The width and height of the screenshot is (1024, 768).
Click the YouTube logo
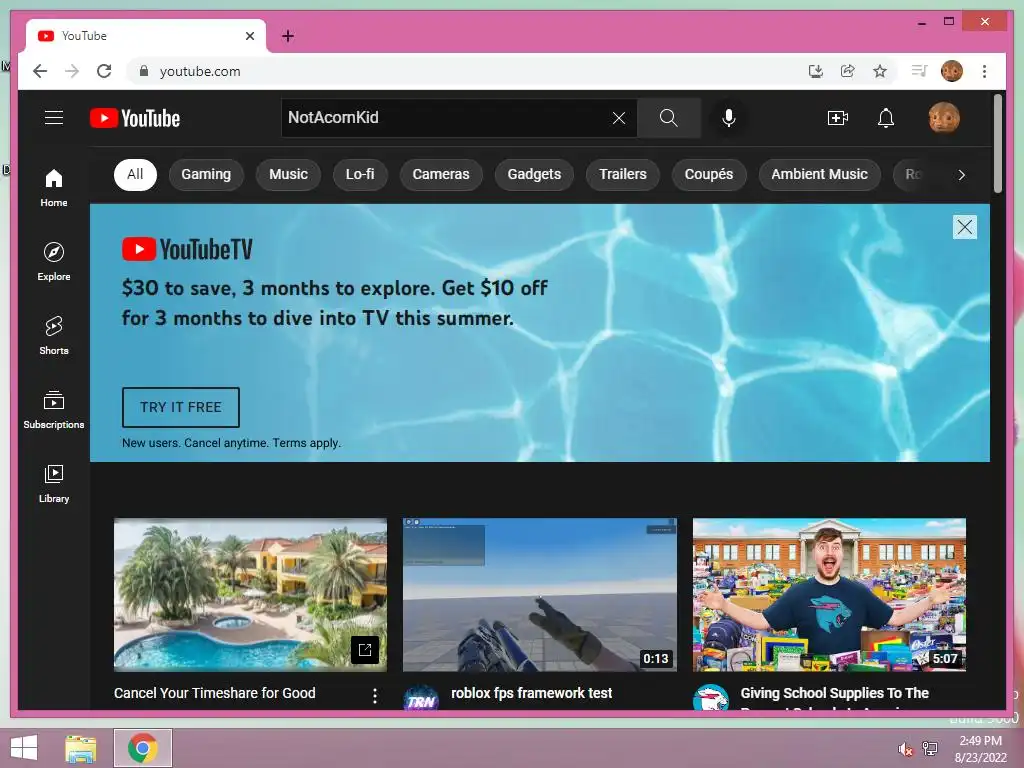point(135,118)
